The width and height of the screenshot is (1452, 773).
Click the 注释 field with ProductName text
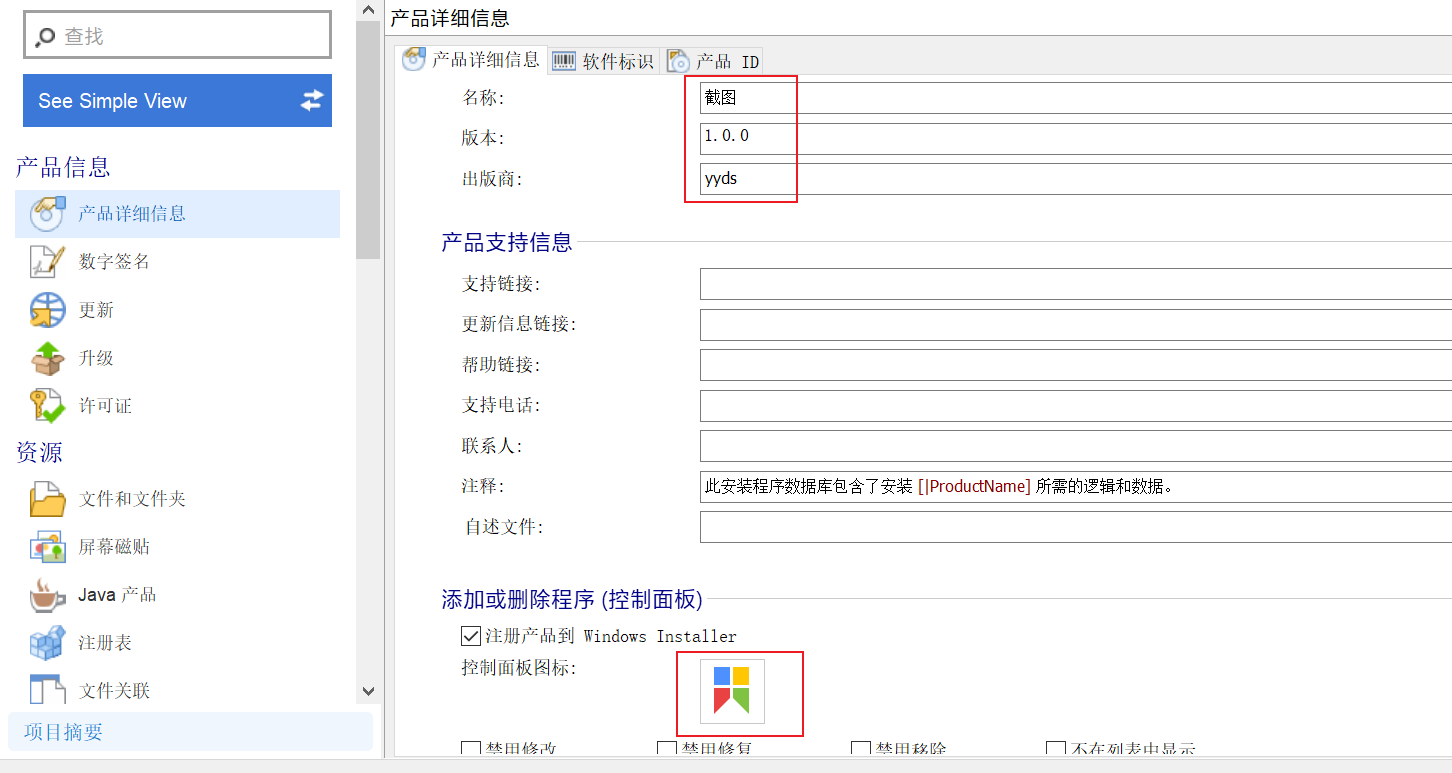tap(1076, 487)
